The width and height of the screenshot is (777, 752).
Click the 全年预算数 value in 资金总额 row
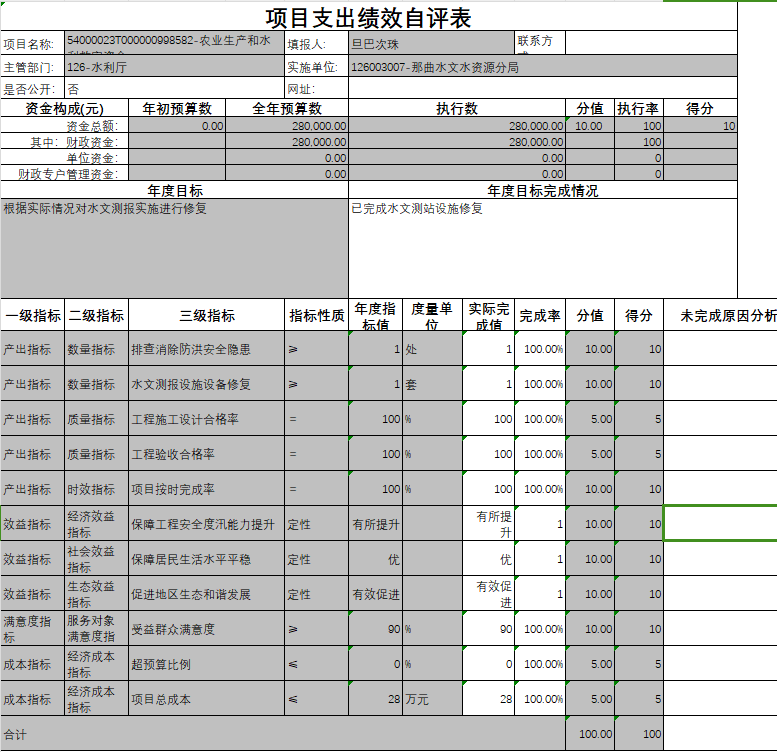[x=286, y=127]
